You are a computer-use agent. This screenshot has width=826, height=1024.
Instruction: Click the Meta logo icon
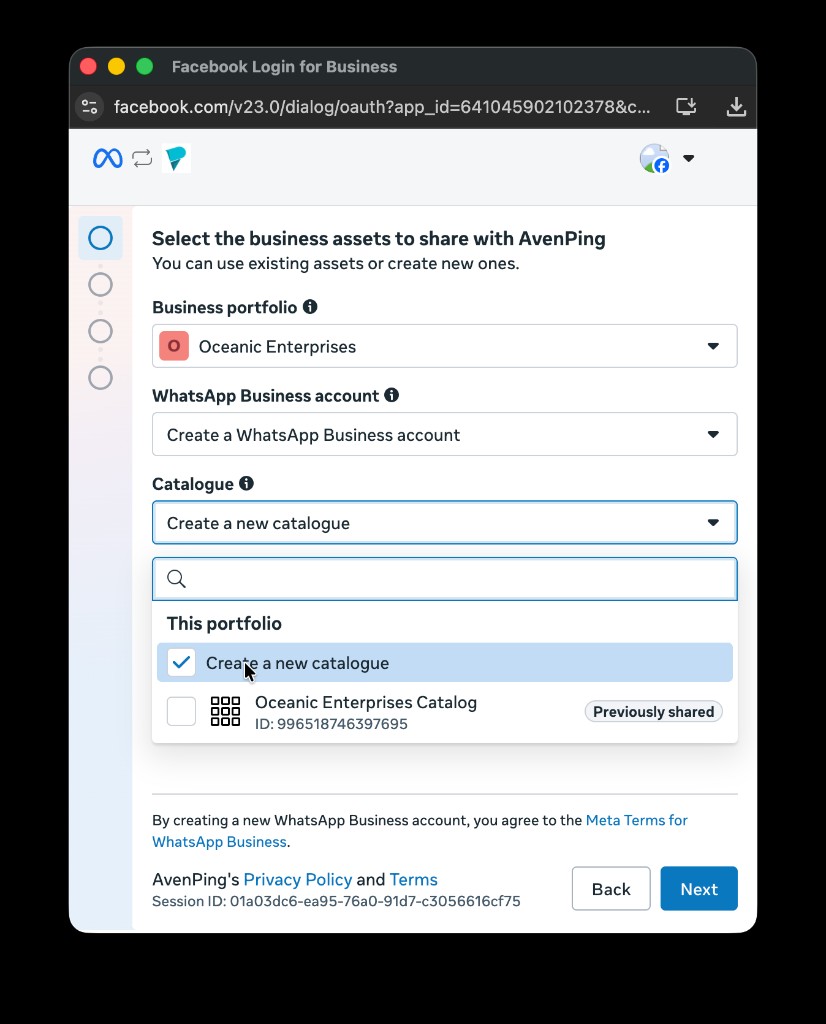pyautogui.click(x=107, y=159)
